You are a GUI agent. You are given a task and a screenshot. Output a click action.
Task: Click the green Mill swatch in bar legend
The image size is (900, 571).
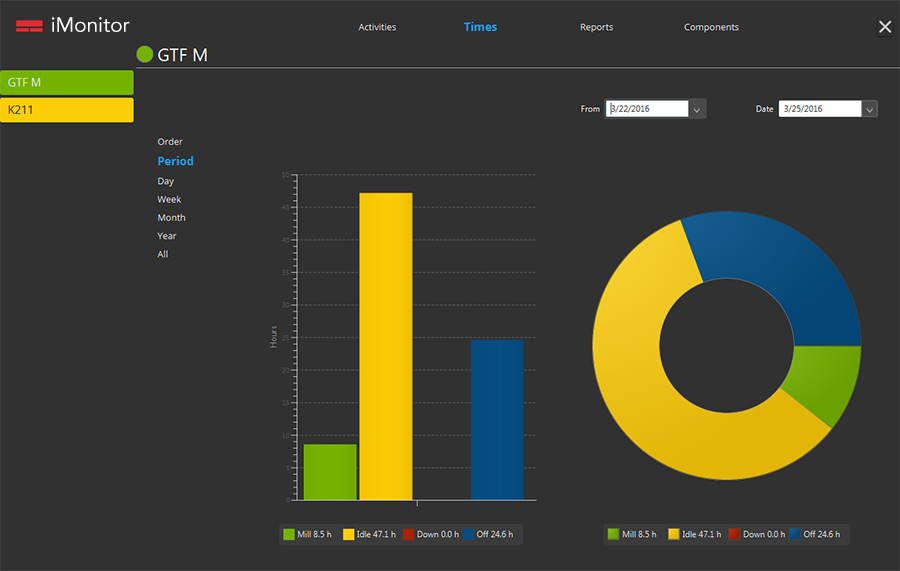pyautogui.click(x=289, y=535)
